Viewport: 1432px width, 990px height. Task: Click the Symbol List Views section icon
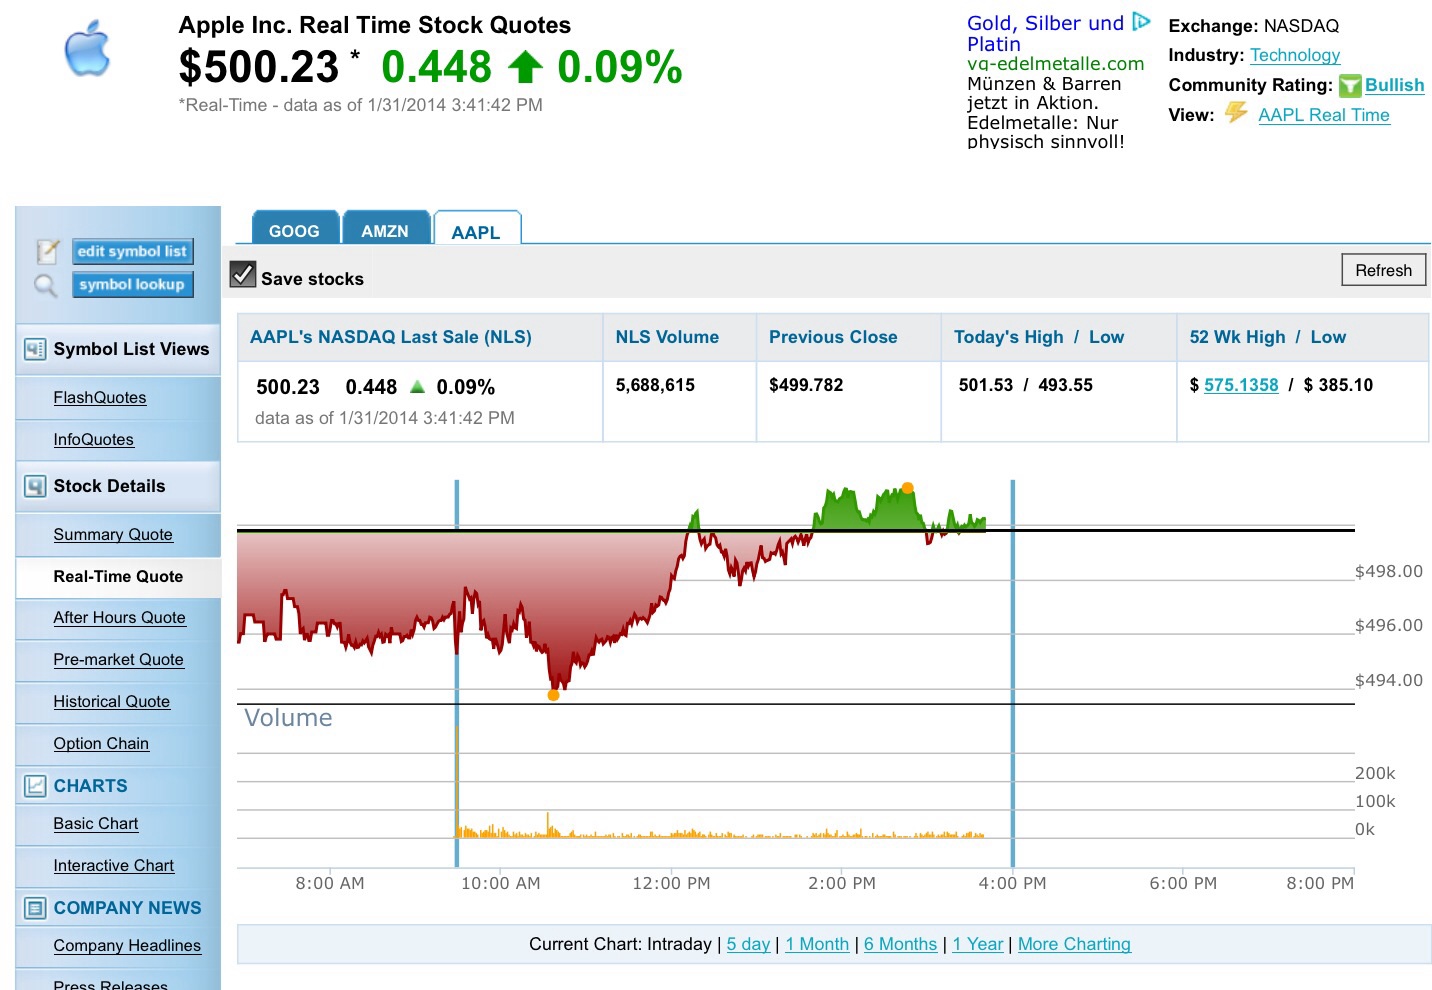[35, 349]
